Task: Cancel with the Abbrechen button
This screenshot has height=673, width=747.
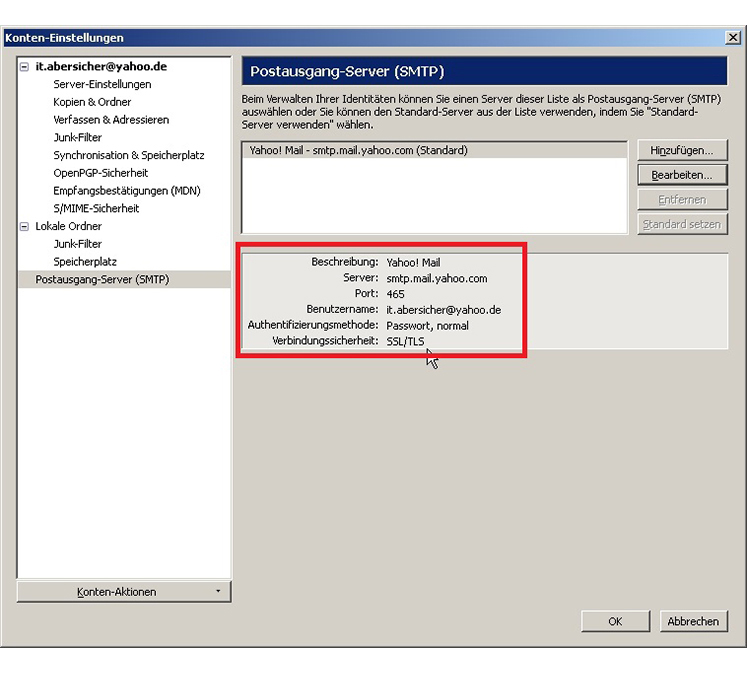Action: pos(693,621)
